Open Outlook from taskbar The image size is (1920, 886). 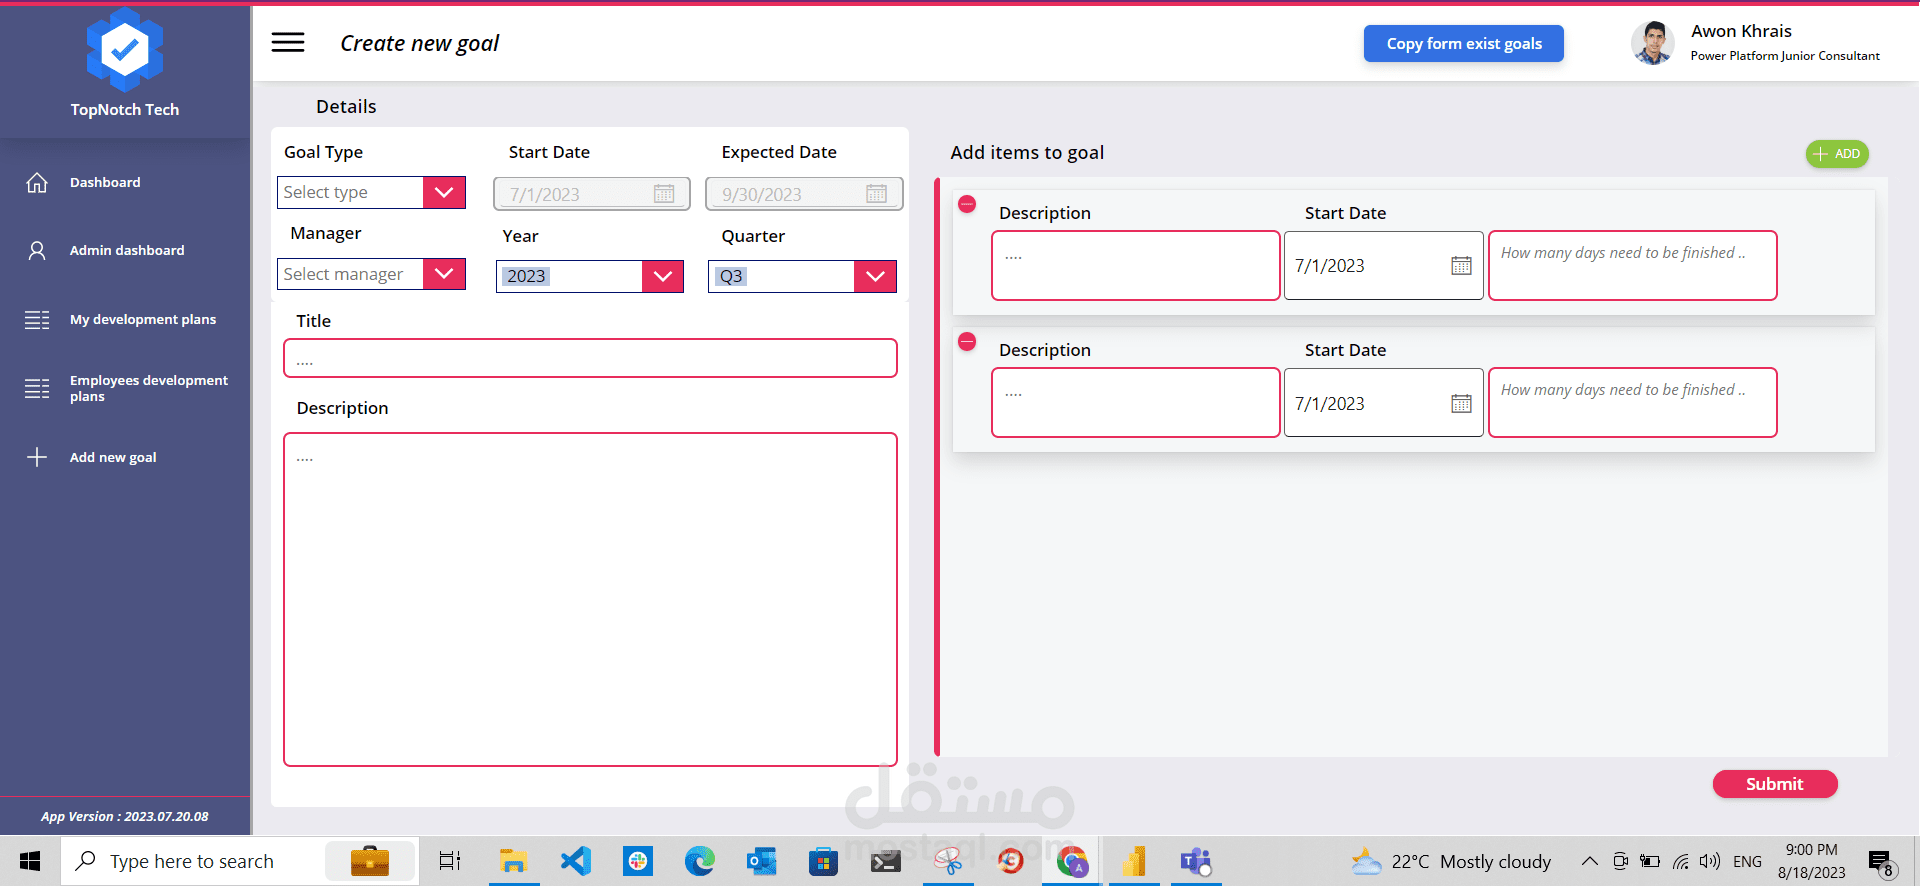pos(762,861)
